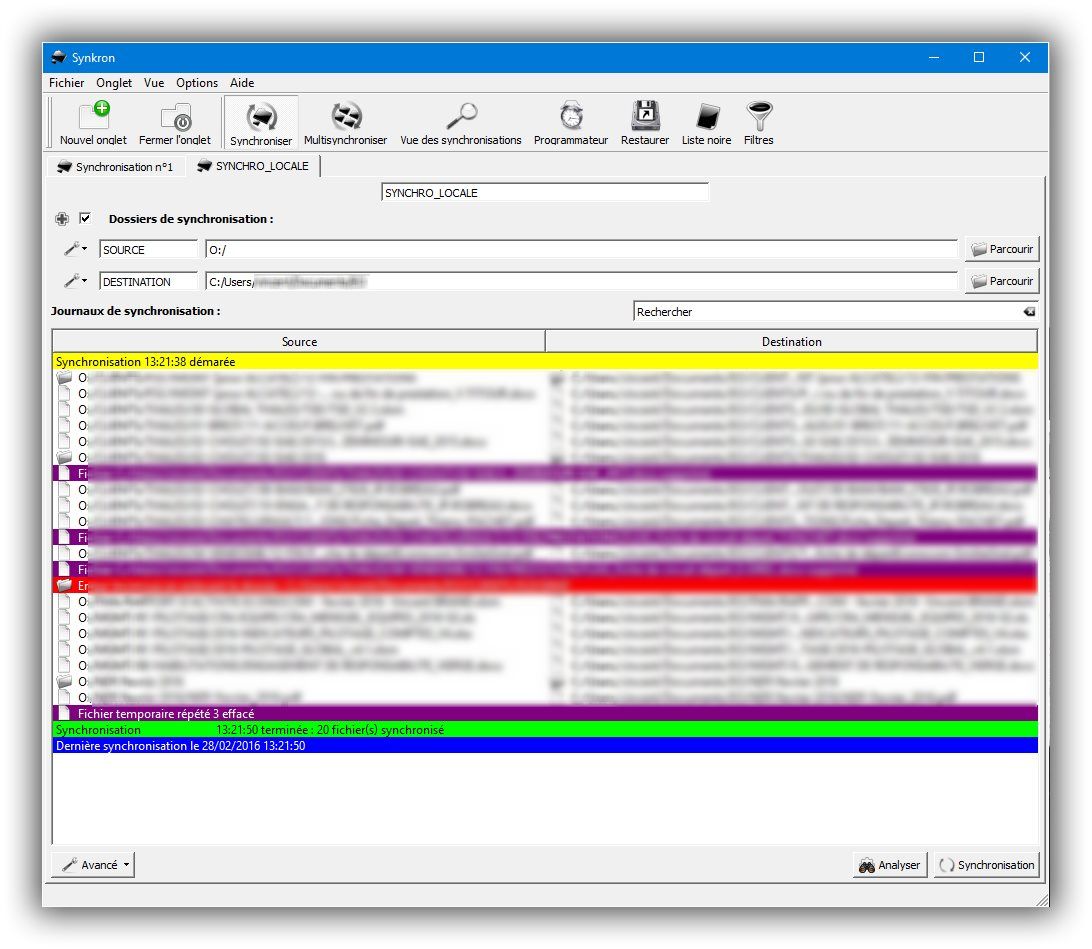
Task: Toggle the Dossiers de synchronisation checkbox
Action: tap(85, 219)
